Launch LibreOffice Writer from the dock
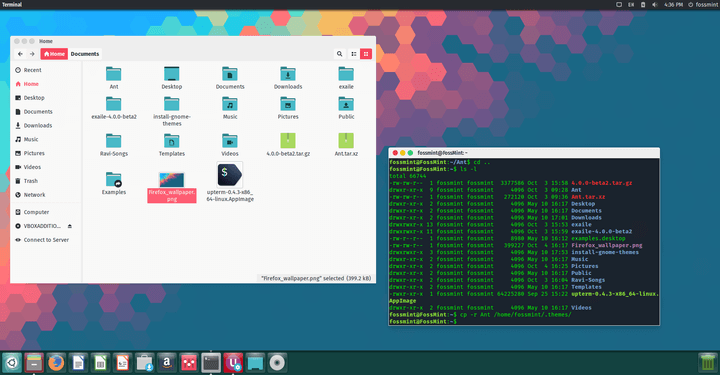The height and width of the screenshot is (375, 720). click(78, 363)
